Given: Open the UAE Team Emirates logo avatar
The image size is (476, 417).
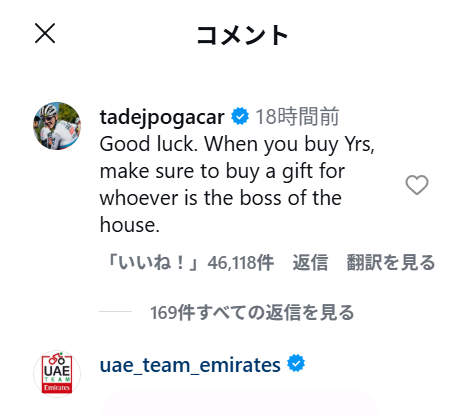Looking at the screenshot, I should click(57, 374).
